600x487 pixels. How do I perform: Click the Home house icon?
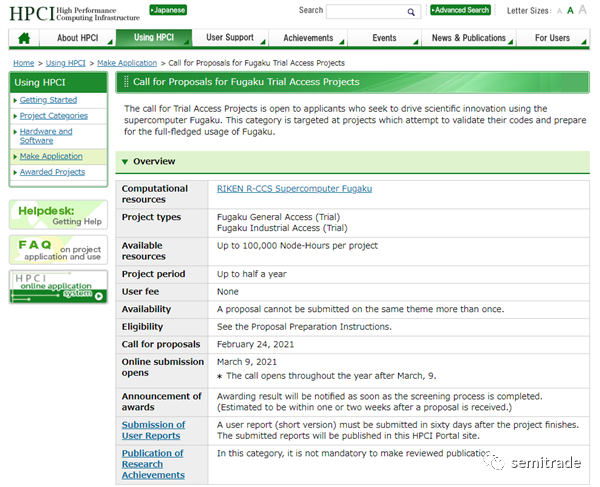(24, 38)
